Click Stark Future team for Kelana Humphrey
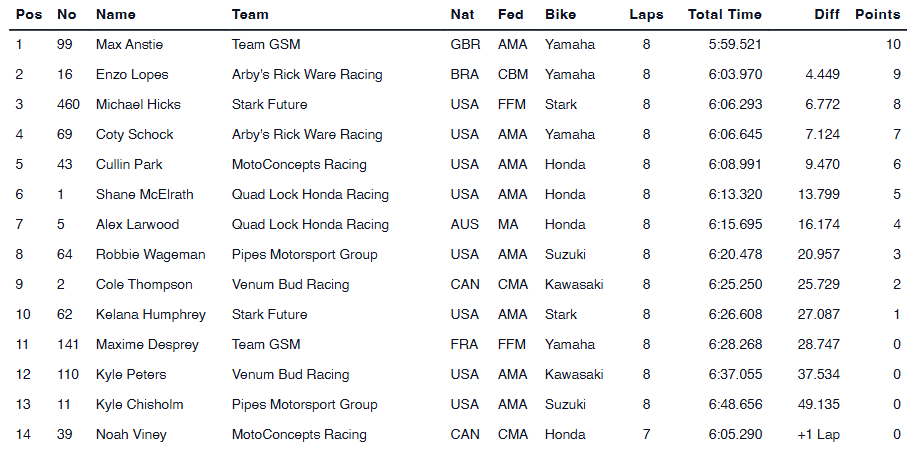Viewport: 919px width, 452px height. (269, 315)
